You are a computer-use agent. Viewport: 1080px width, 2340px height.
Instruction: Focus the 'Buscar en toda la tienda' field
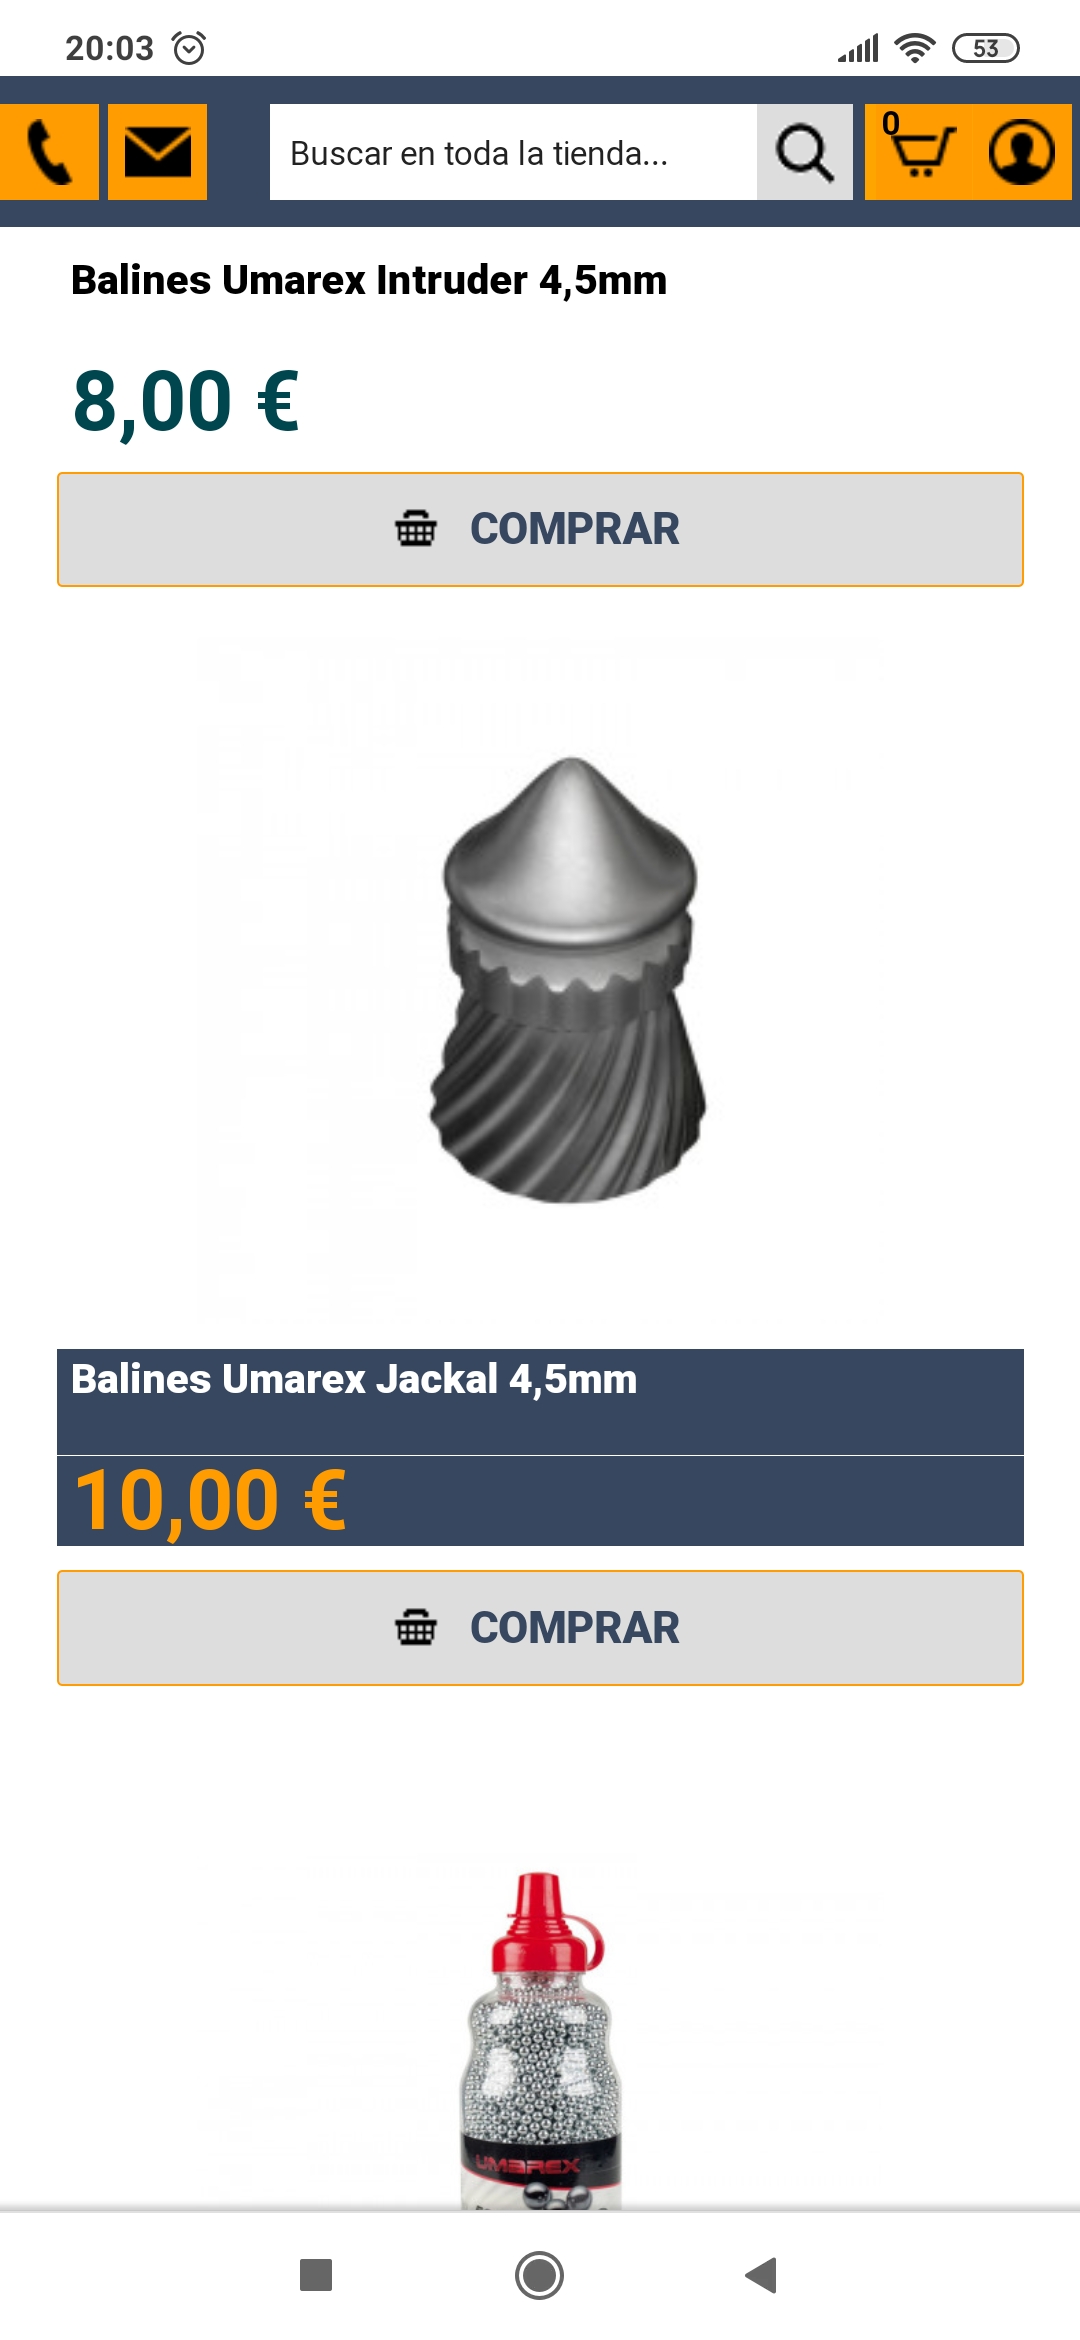[513, 152]
